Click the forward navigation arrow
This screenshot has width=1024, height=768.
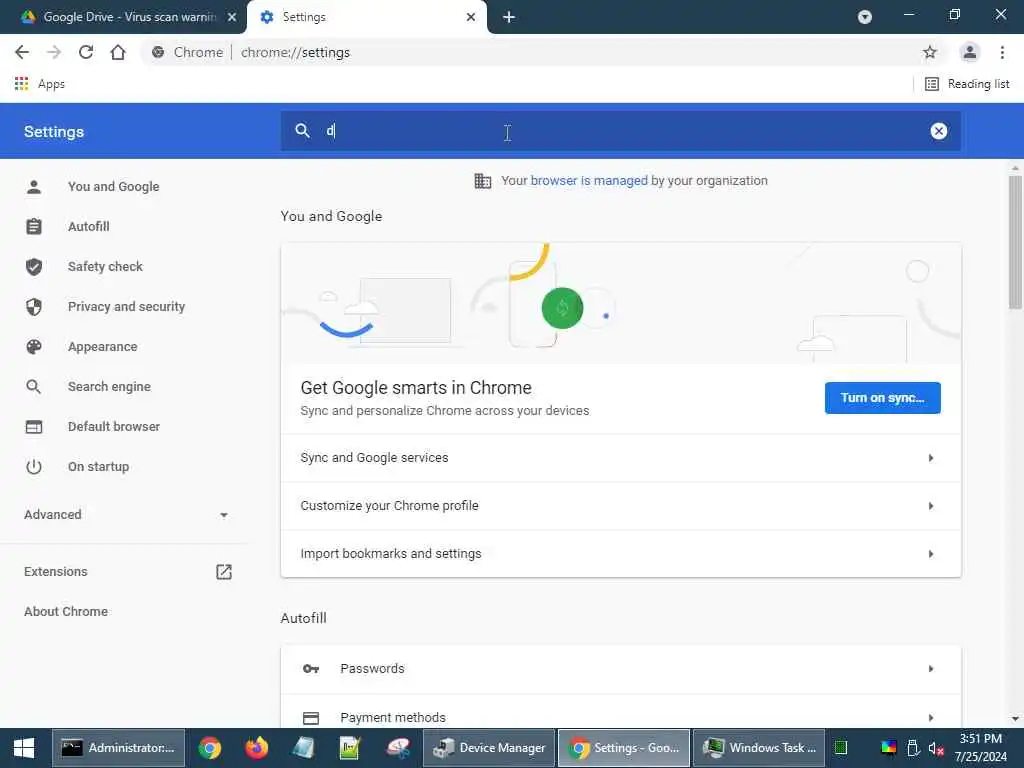[54, 52]
